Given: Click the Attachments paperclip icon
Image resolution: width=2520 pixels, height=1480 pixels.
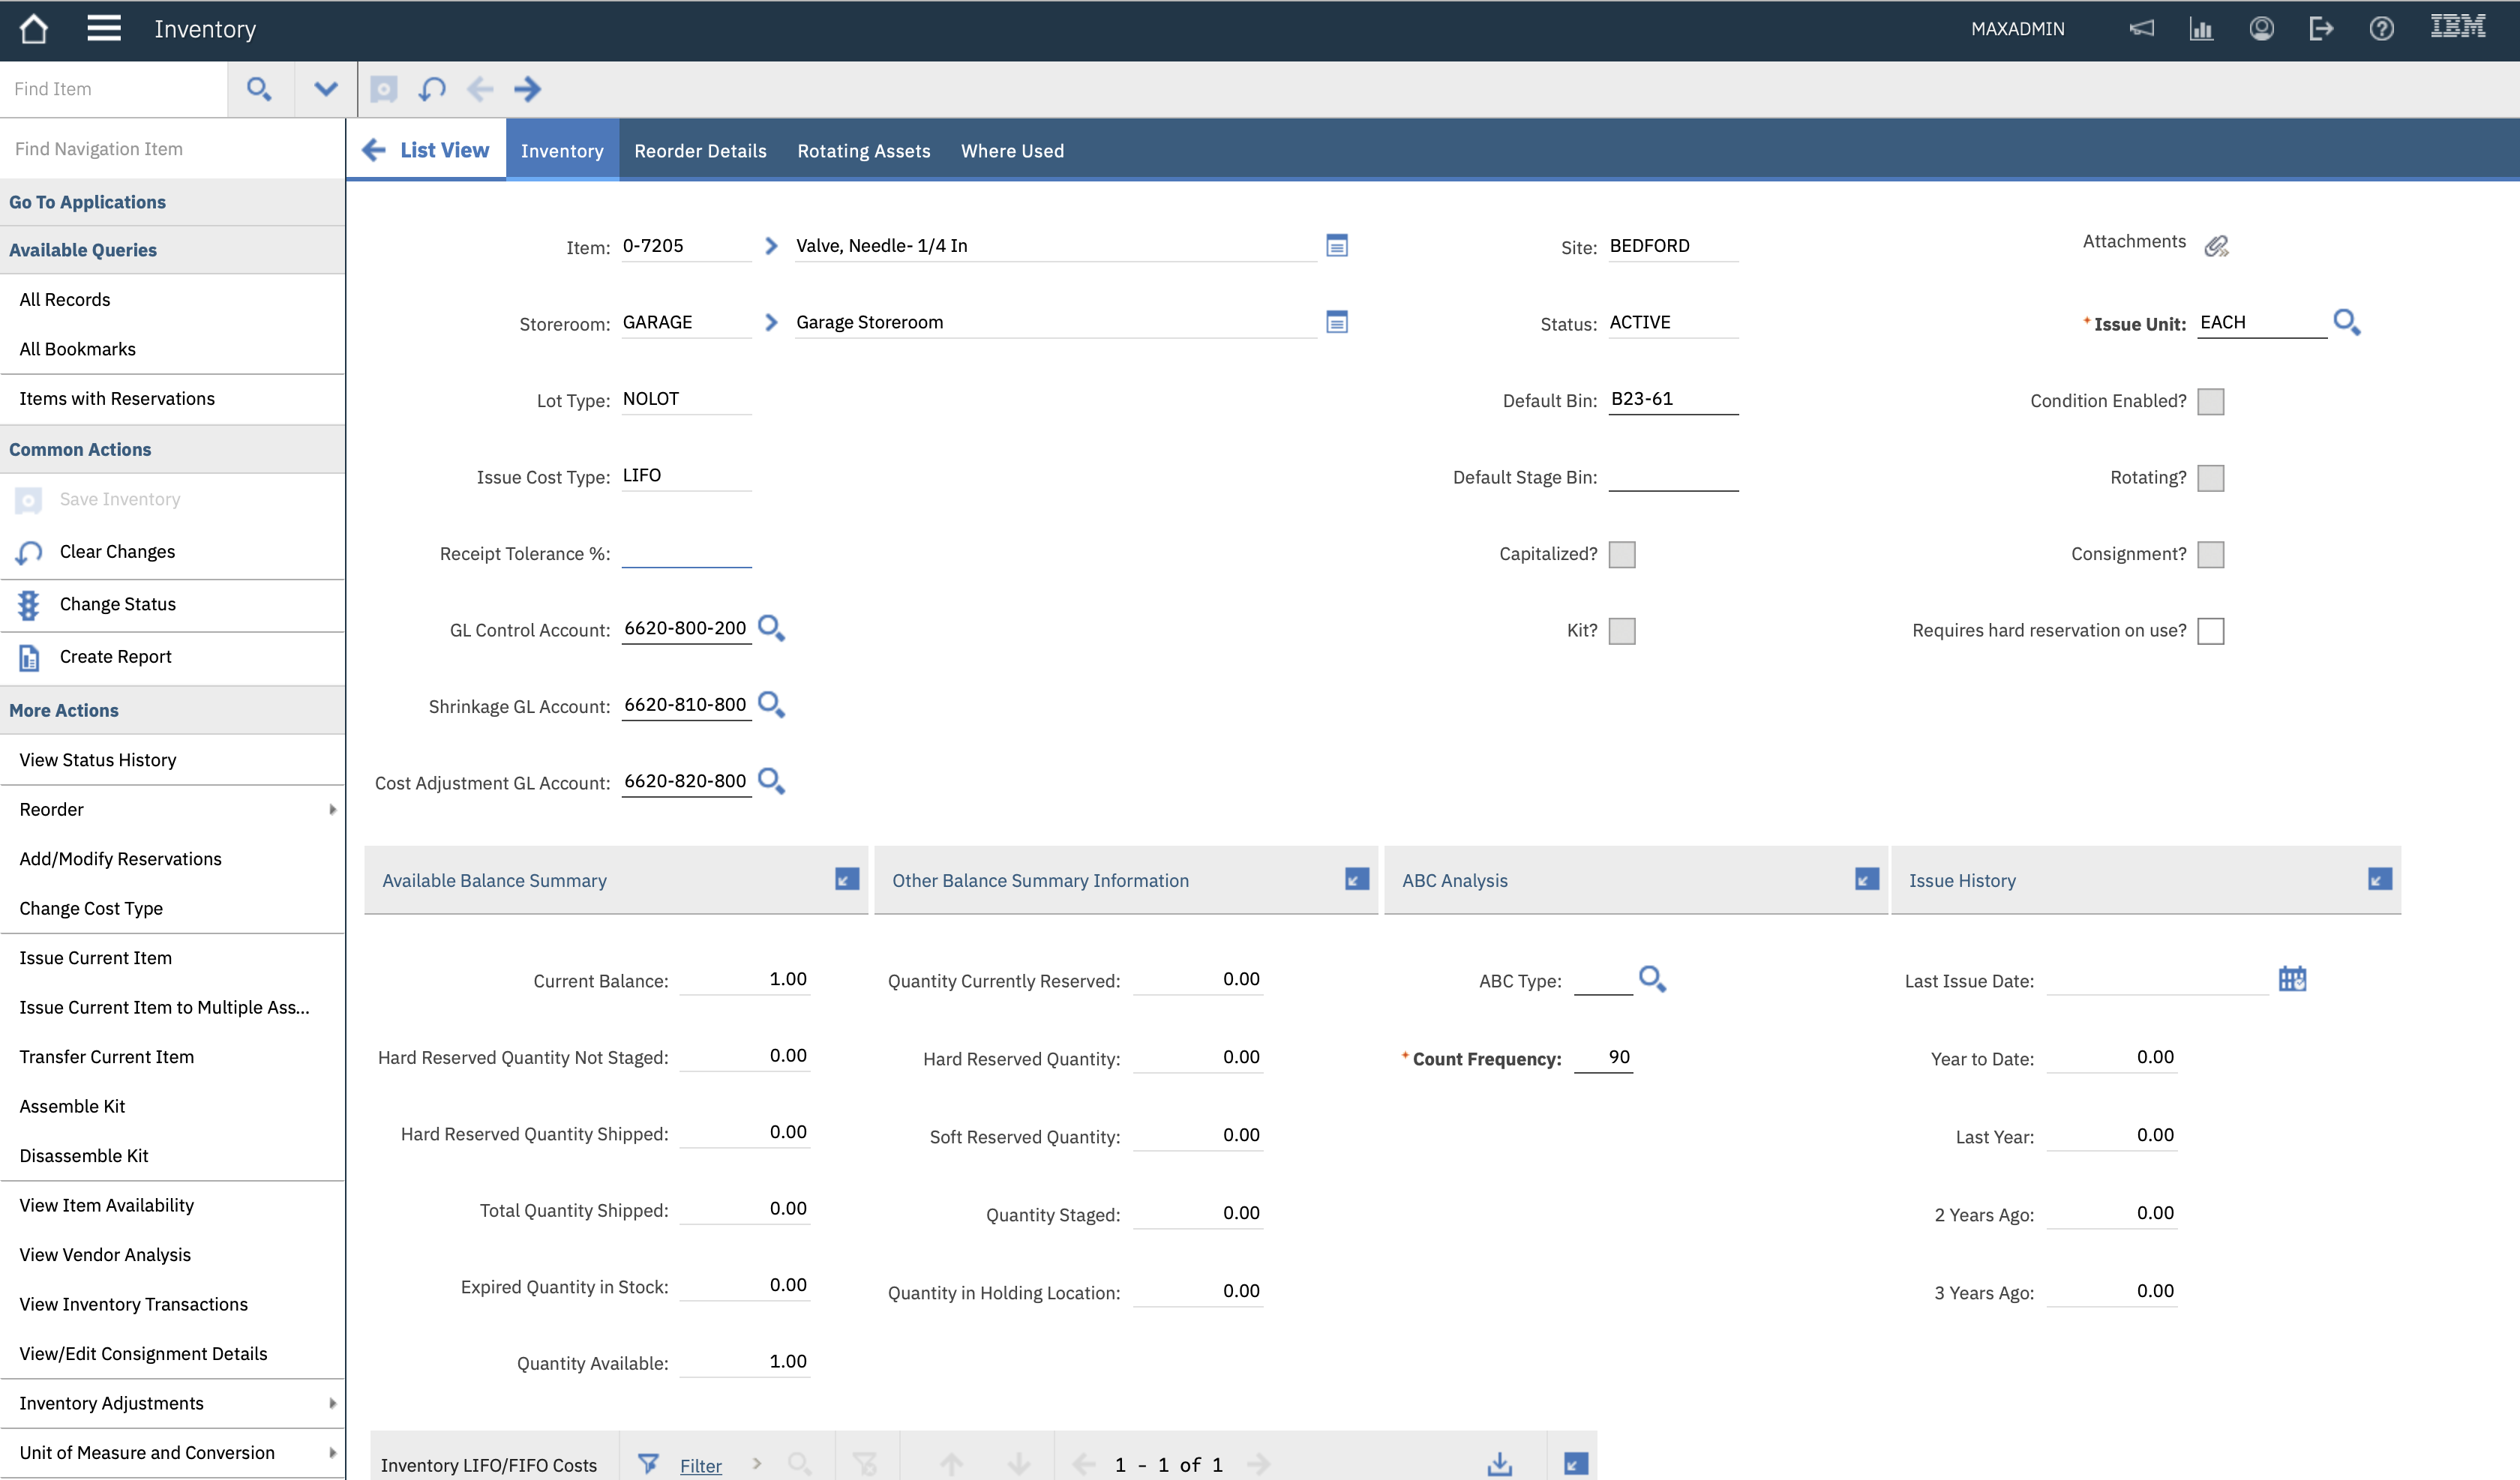Looking at the screenshot, I should point(2216,246).
